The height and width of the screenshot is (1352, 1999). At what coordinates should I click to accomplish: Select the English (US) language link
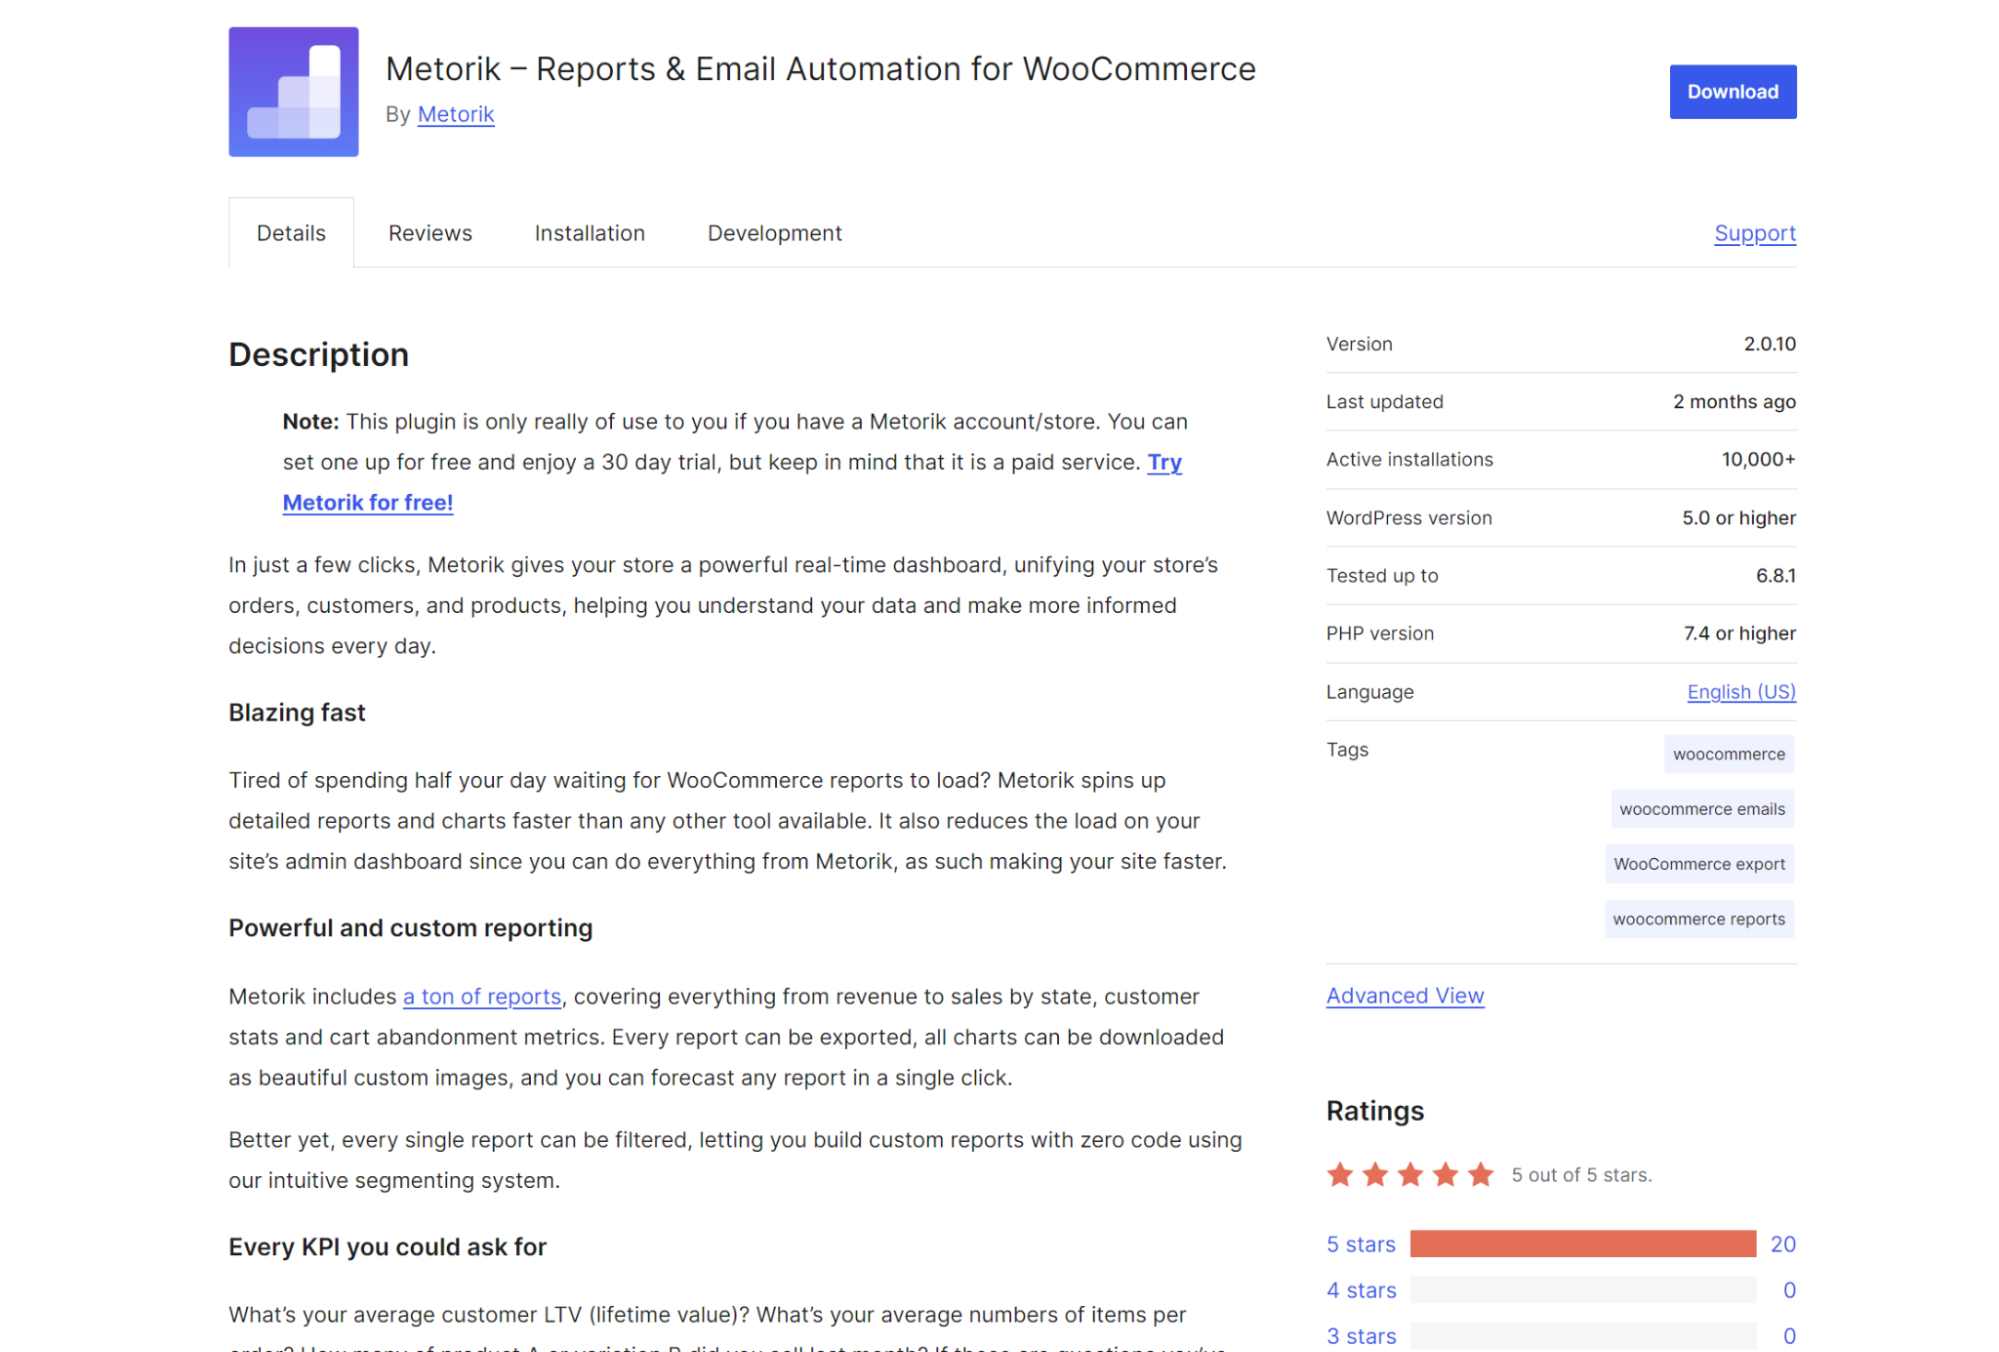(1741, 691)
